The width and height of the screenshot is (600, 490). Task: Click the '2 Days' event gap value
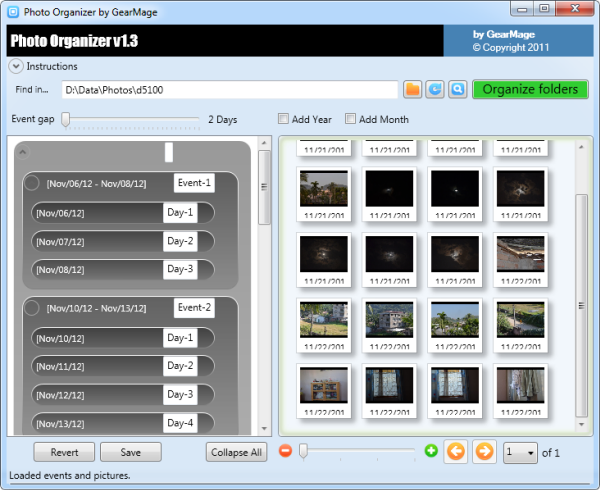(223, 119)
